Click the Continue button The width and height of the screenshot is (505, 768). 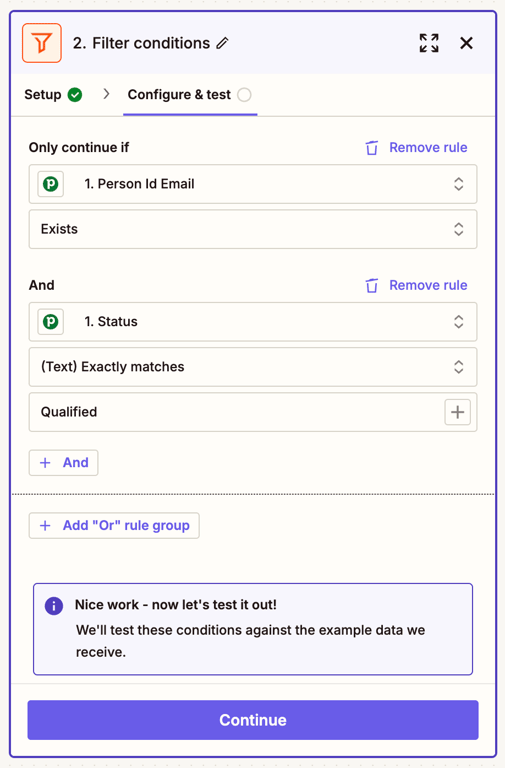tap(253, 720)
